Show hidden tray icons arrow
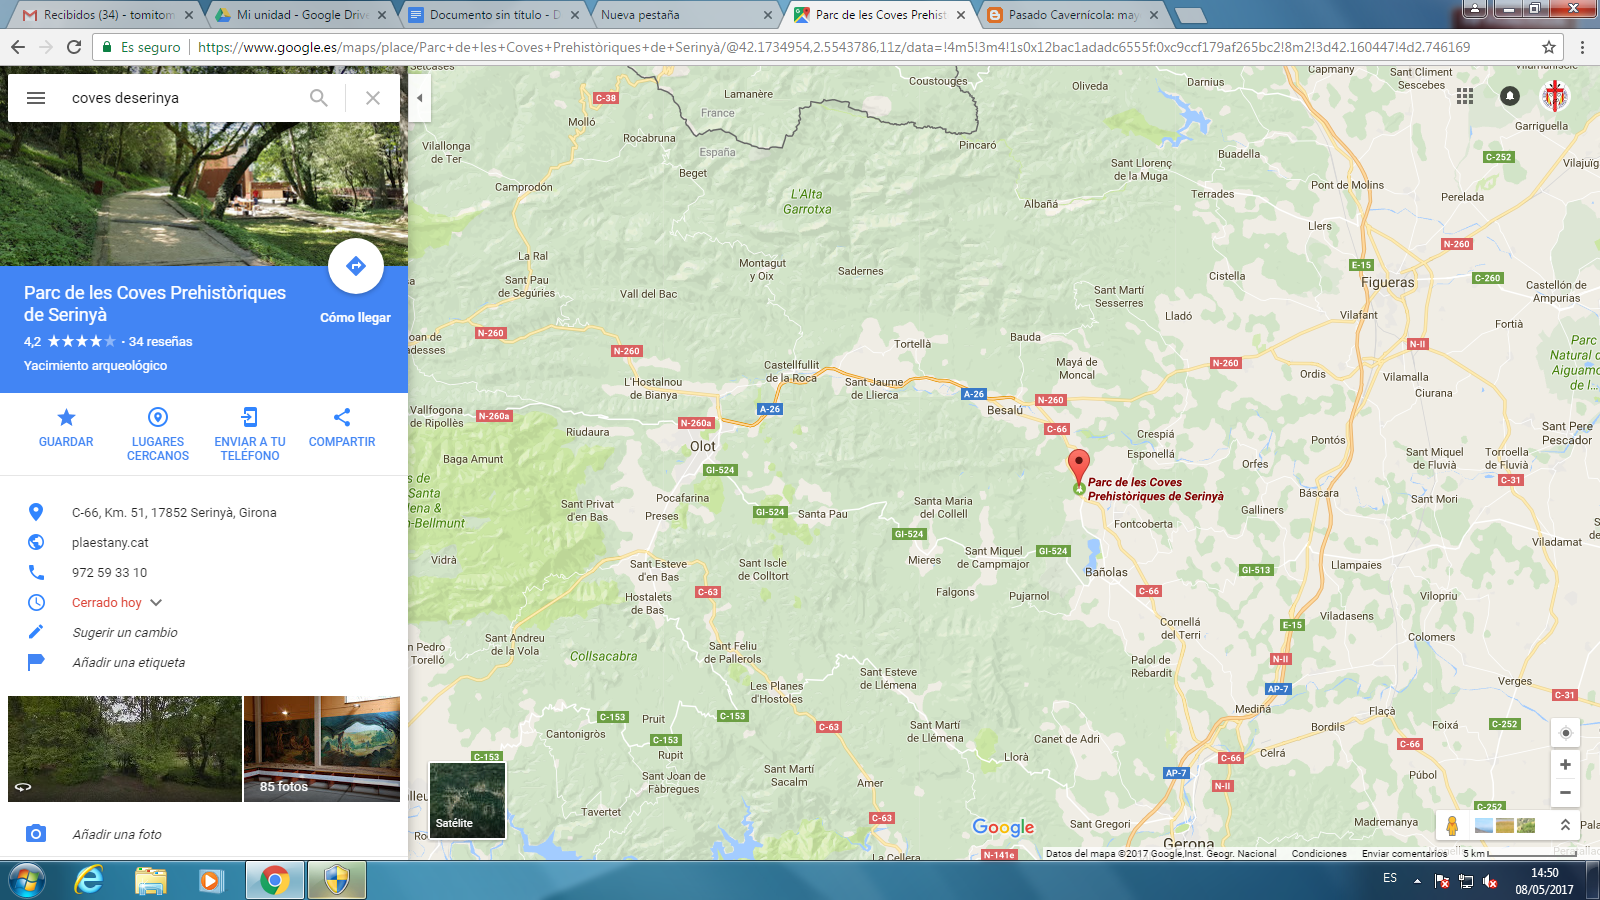 pyautogui.click(x=1417, y=881)
